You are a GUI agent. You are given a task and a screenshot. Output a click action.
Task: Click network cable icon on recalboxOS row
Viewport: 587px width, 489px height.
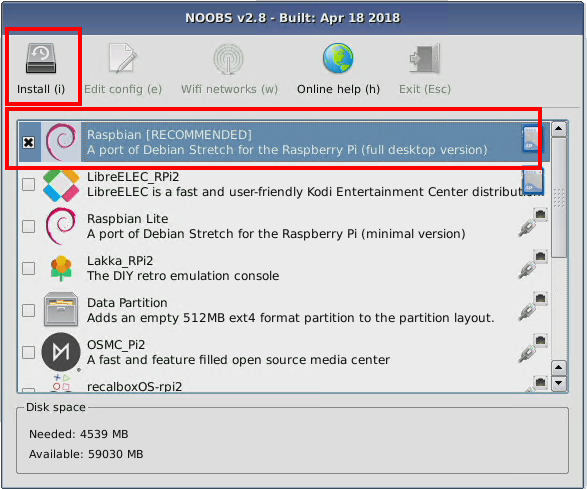click(x=535, y=384)
